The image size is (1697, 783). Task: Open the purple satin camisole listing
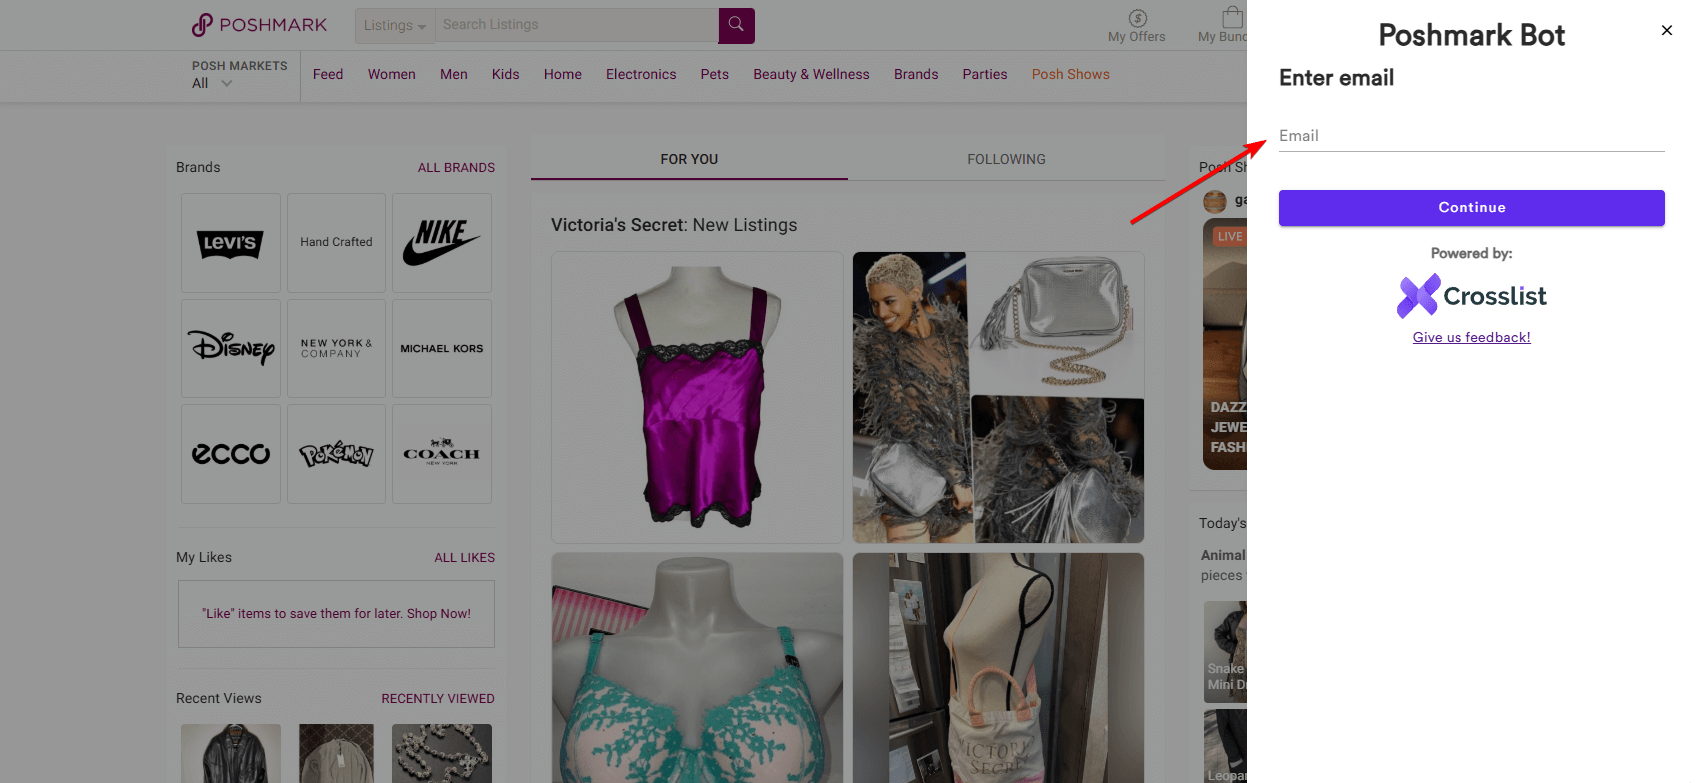tap(697, 397)
